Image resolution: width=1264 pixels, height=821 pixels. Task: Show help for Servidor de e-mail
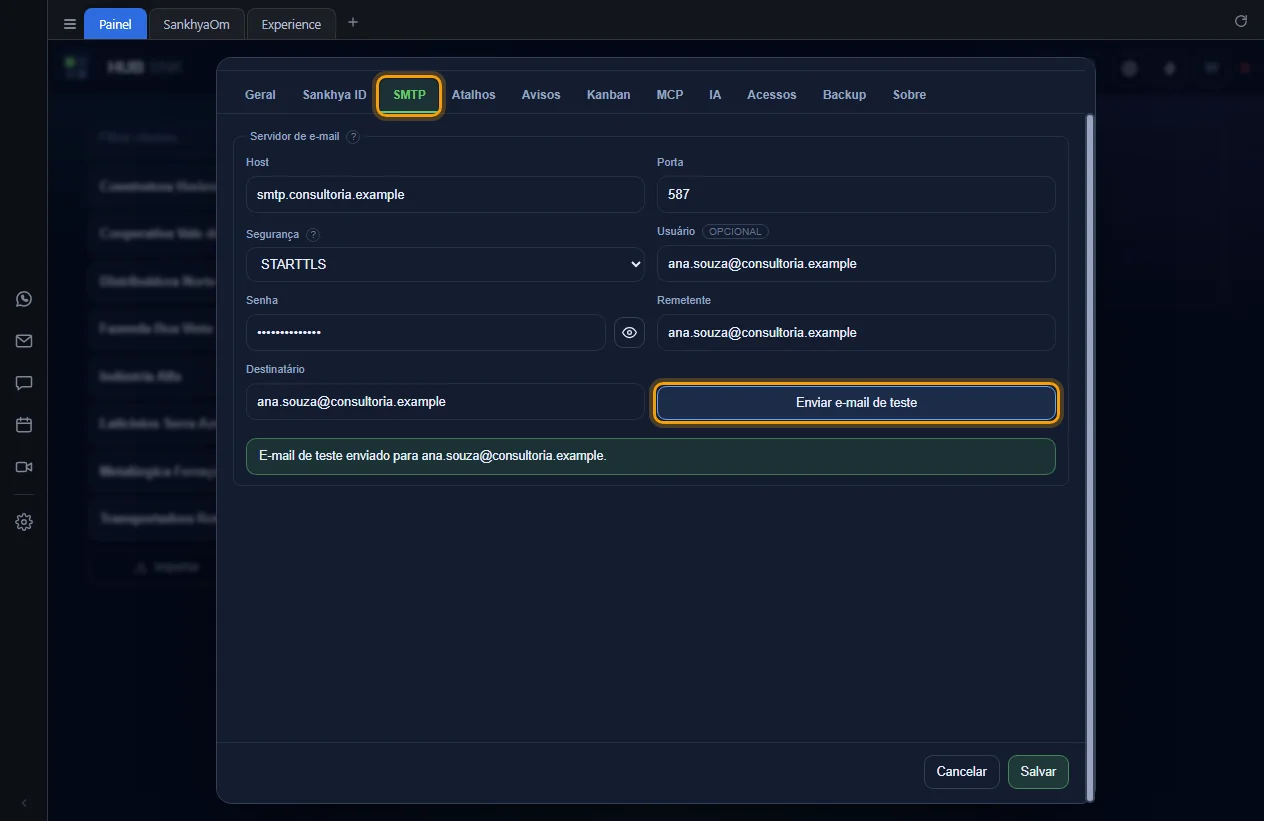coord(353,136)
